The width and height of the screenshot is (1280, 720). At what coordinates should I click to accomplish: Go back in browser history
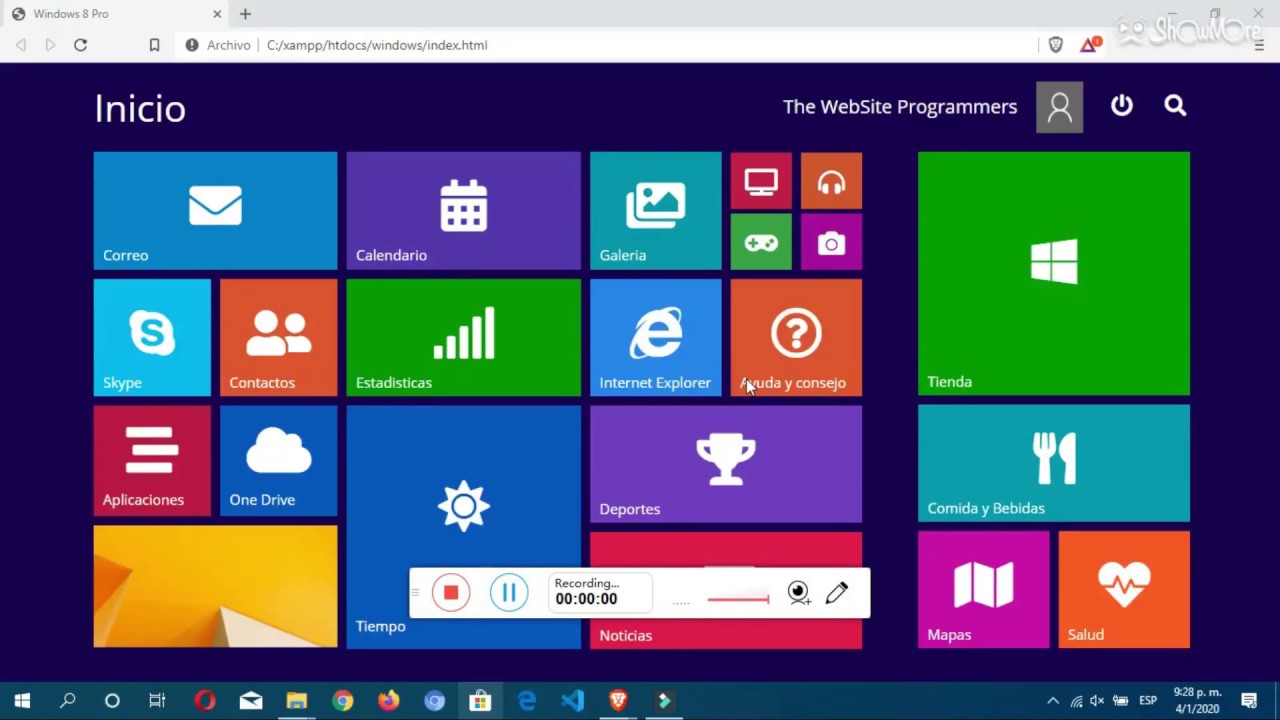tap(21, 45)
